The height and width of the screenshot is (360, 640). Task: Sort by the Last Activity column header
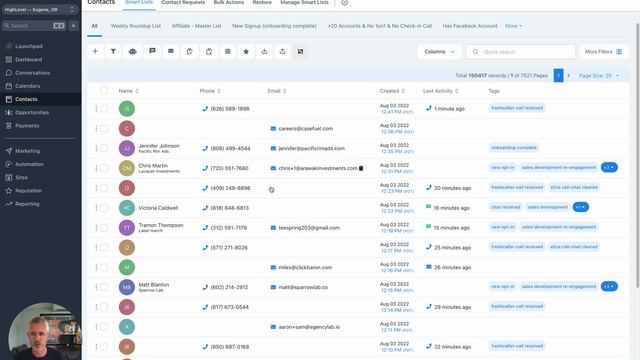pyautogui.click(x=441, y=91)
